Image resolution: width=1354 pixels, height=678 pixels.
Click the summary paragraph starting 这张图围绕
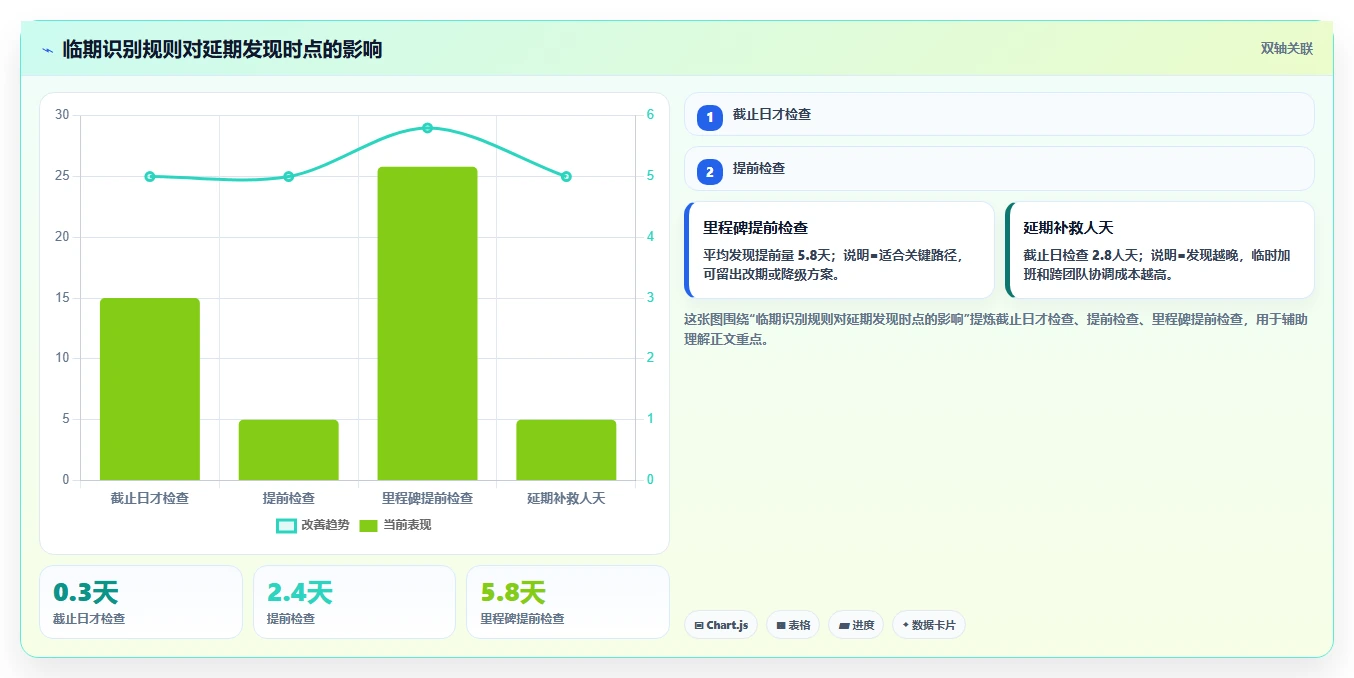[995, 329]
